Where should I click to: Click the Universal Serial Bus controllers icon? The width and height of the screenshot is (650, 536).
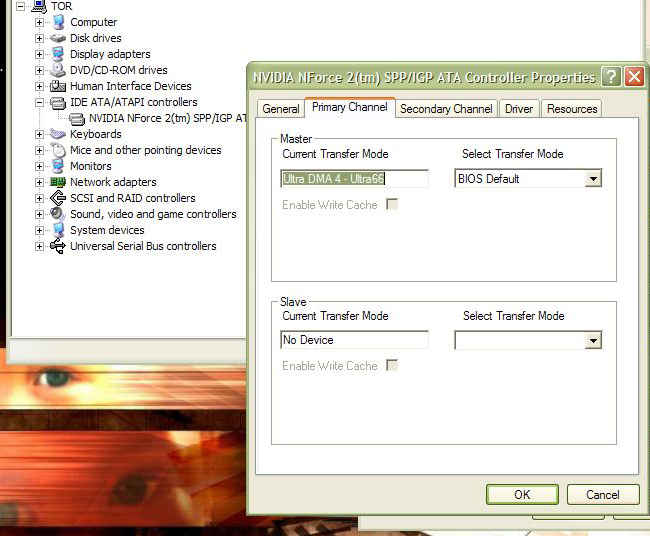(x=58, y=246)
